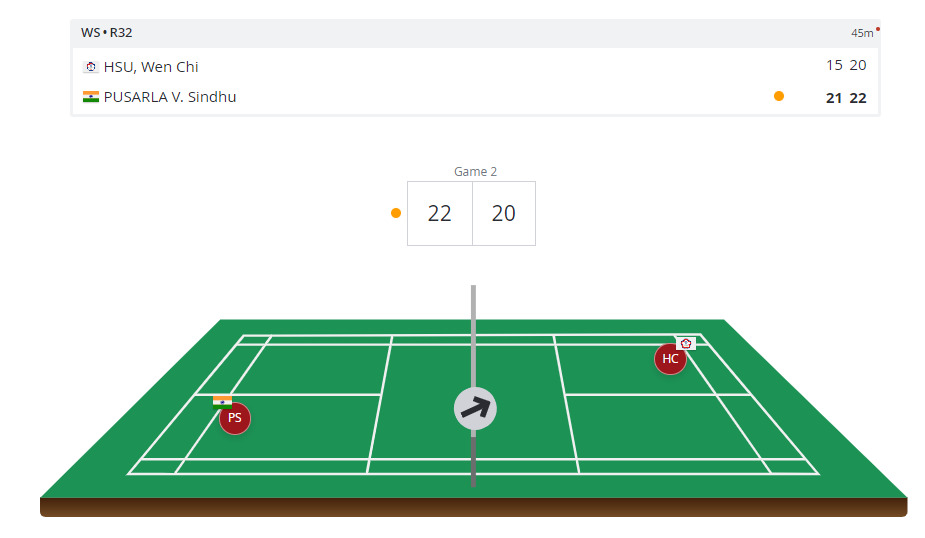
Task: Click the India flag beside PUSARLA V. Sindhu
Action: (91, 97)
